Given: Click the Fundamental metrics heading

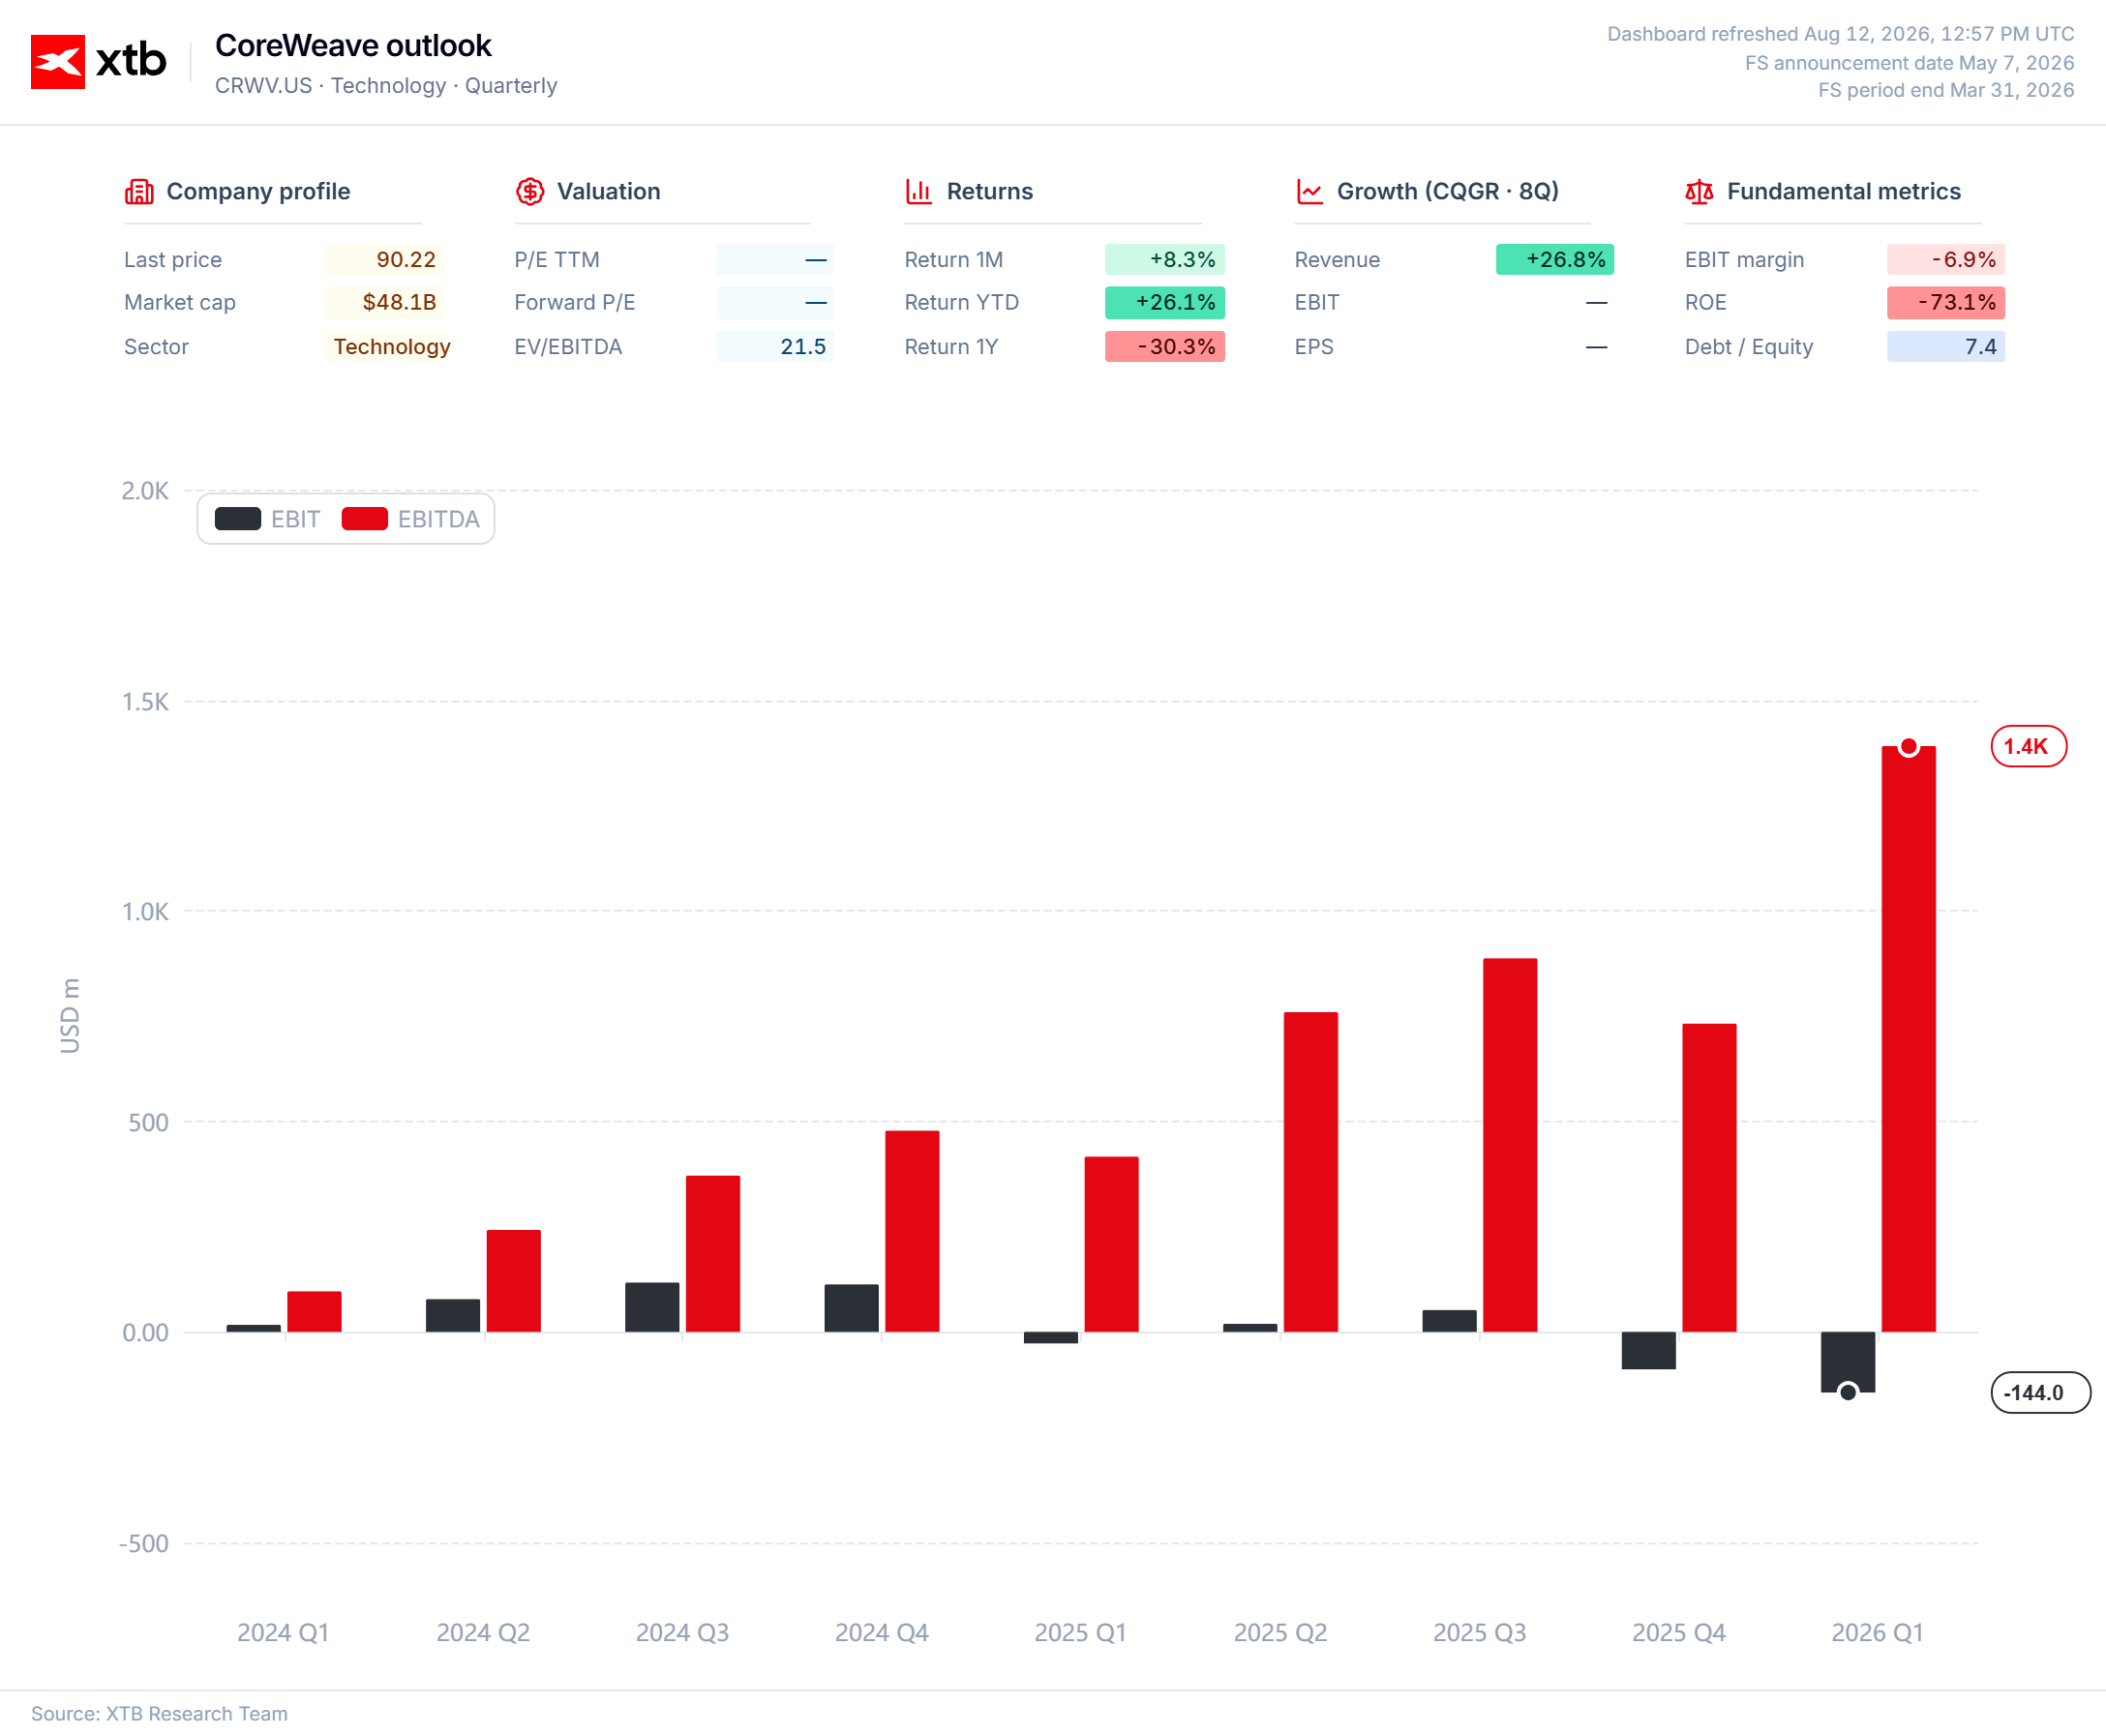Looking at the screenshot, I should pyautogui.click(x=1843, y=191).
